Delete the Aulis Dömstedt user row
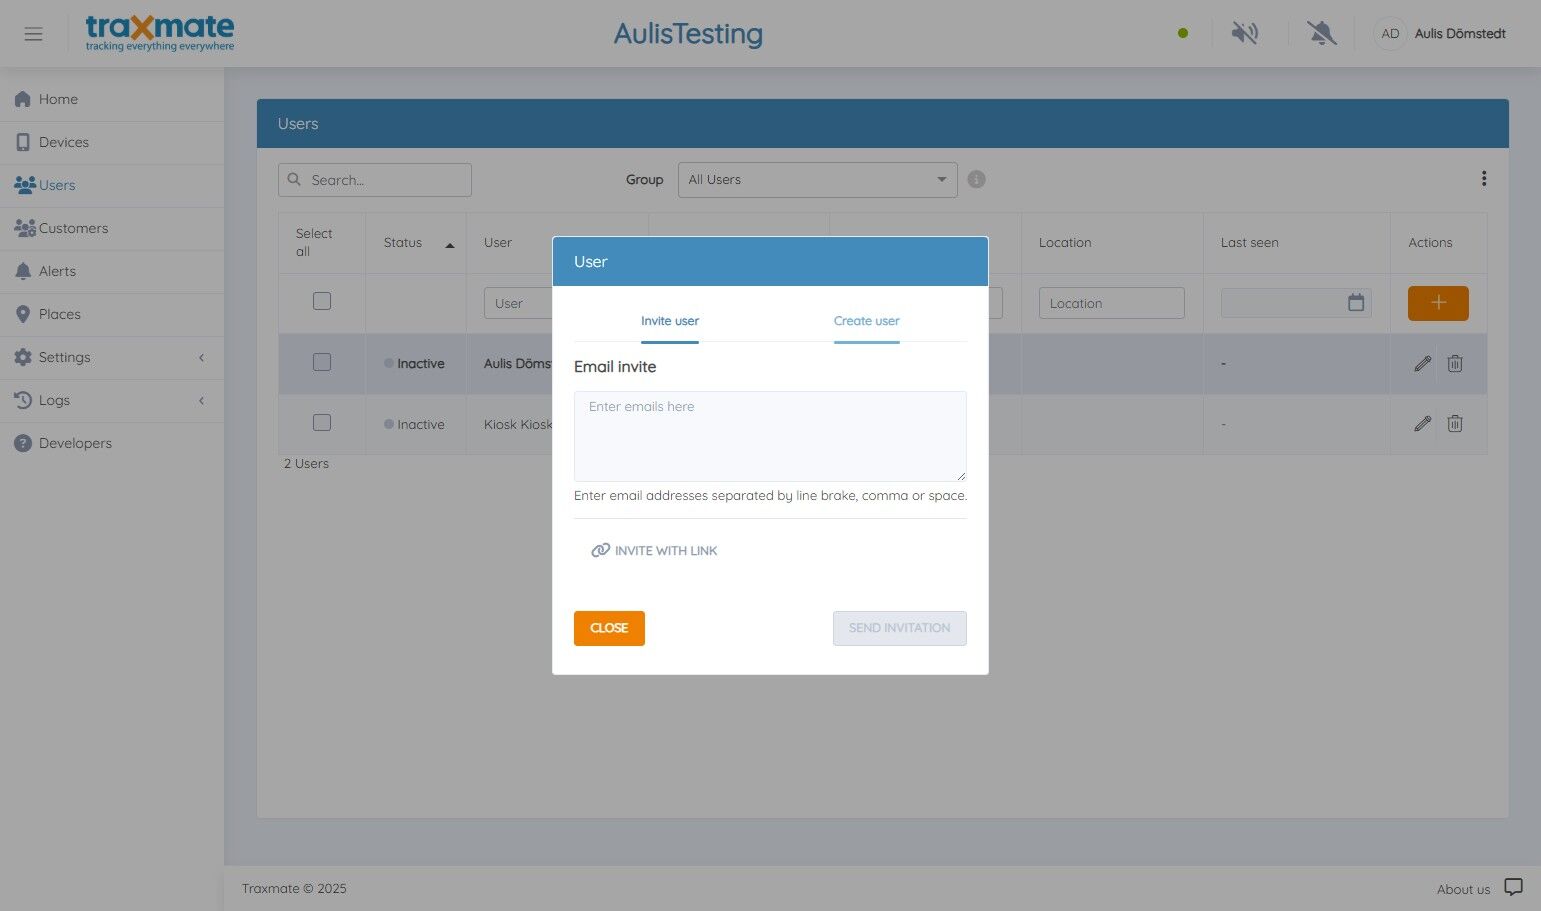 (x=1455, y=364)
